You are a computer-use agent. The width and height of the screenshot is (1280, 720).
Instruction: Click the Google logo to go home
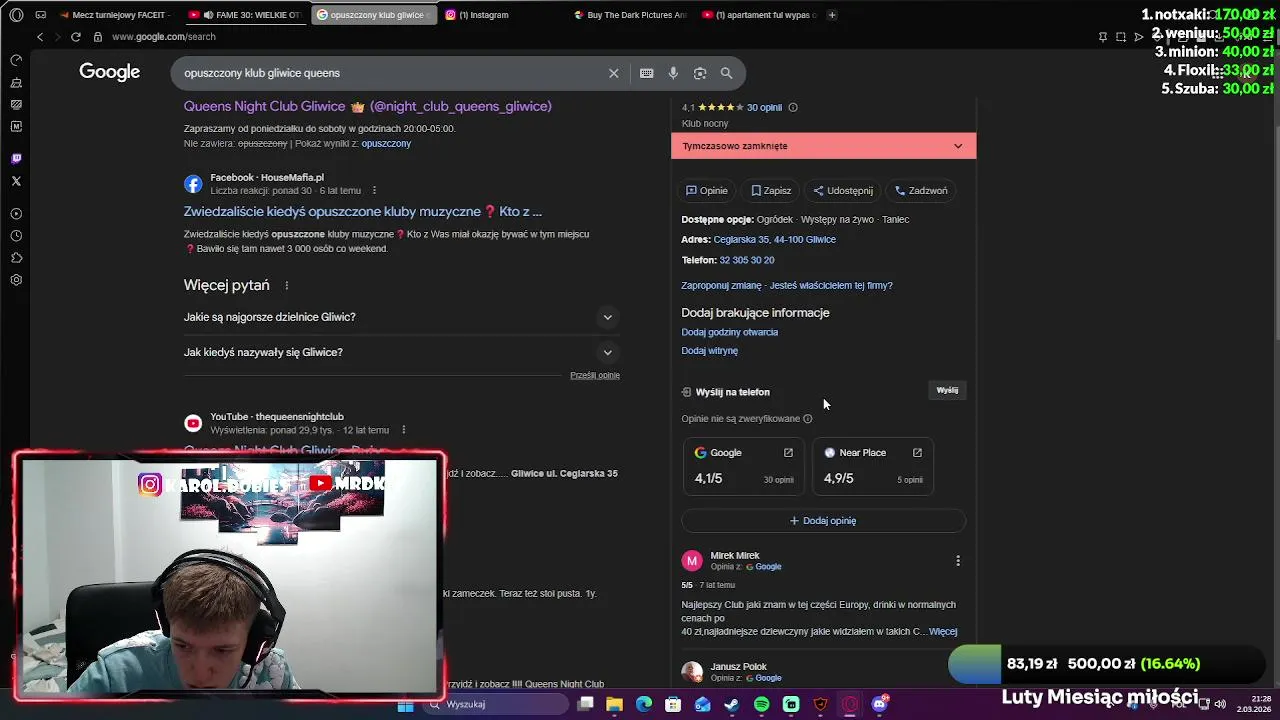click(x=110, y=72)
